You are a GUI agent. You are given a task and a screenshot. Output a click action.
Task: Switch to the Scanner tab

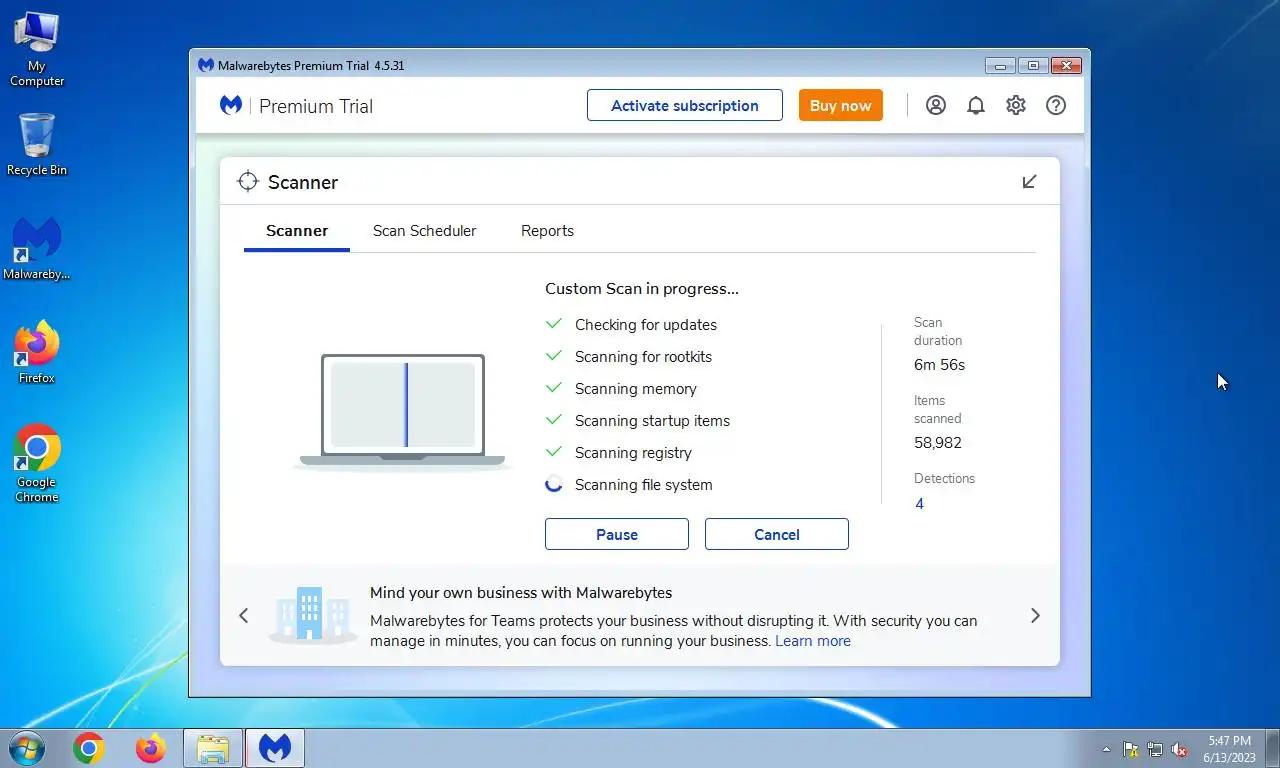point(297,231)
